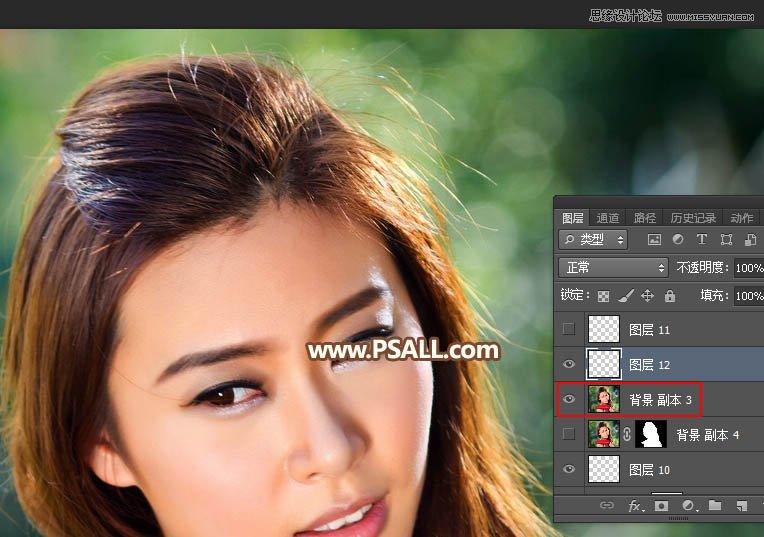
Task: Click mask link icon on 背景 副本 4
Action: (627, 434)
